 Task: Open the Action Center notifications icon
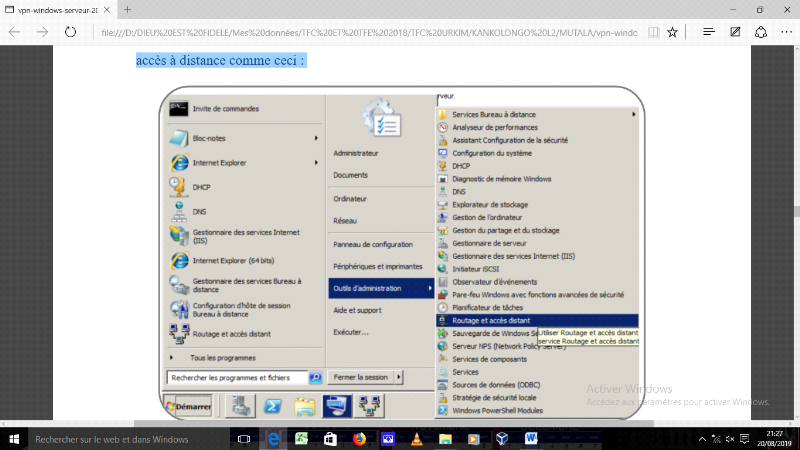pyautogui.click(x=744, y=439)
